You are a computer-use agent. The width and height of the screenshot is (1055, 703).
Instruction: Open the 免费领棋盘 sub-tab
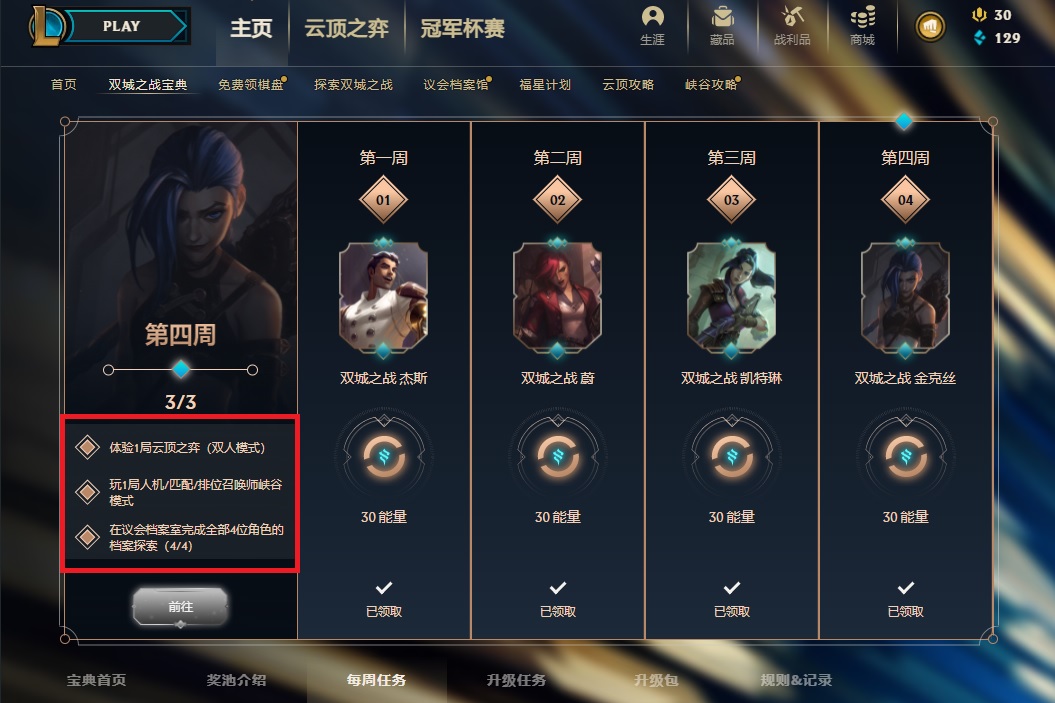coord(251,85)
